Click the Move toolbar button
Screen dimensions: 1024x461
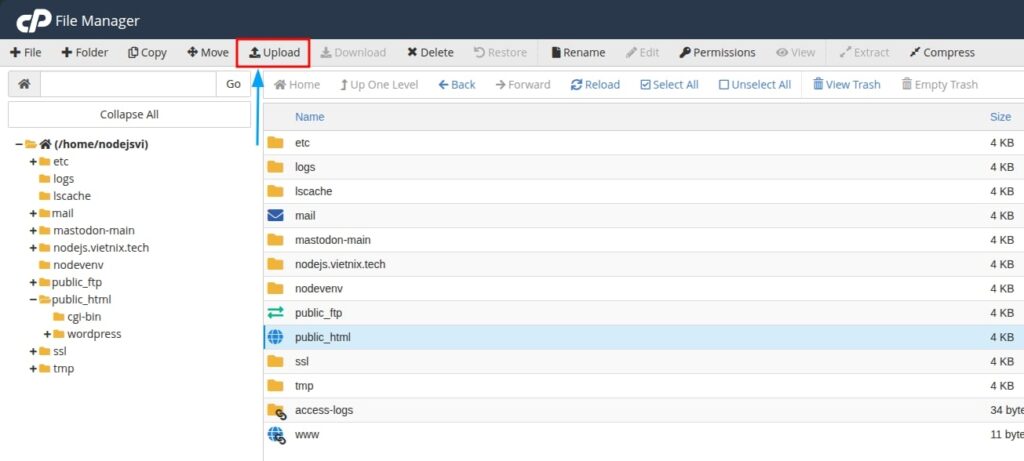(x=208, y=53)
